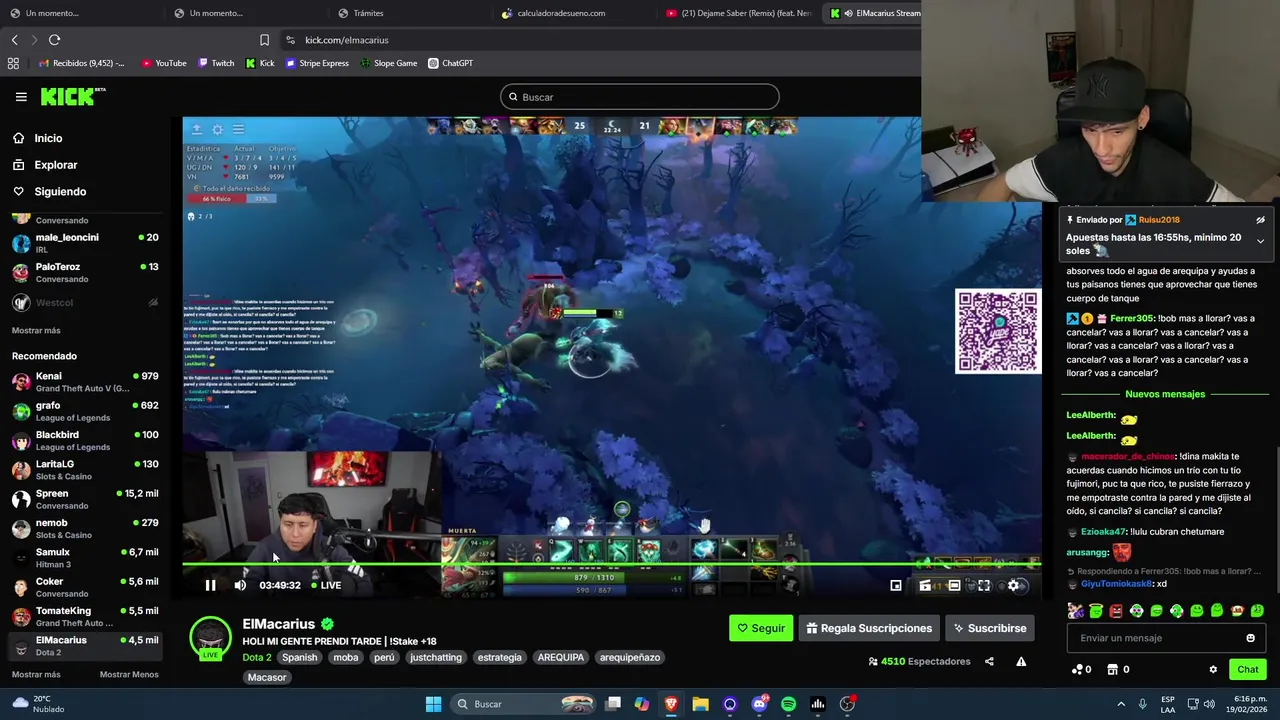Select the justchatting tag

pos(436,657)
